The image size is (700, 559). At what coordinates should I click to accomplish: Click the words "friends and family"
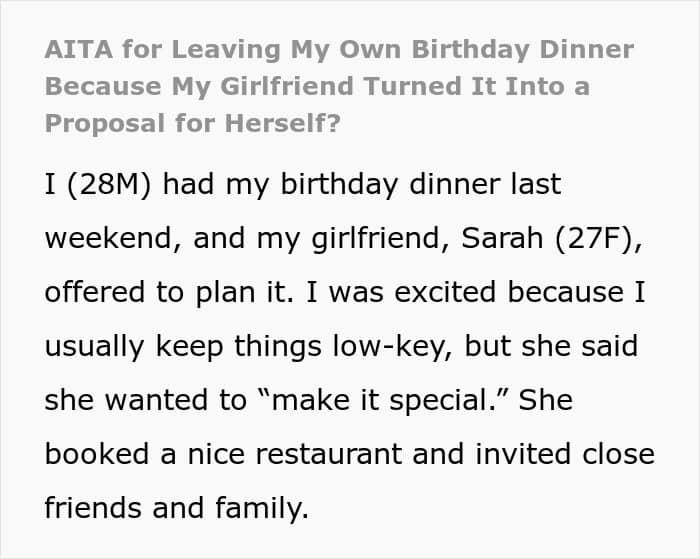click(x=175, y=509)
